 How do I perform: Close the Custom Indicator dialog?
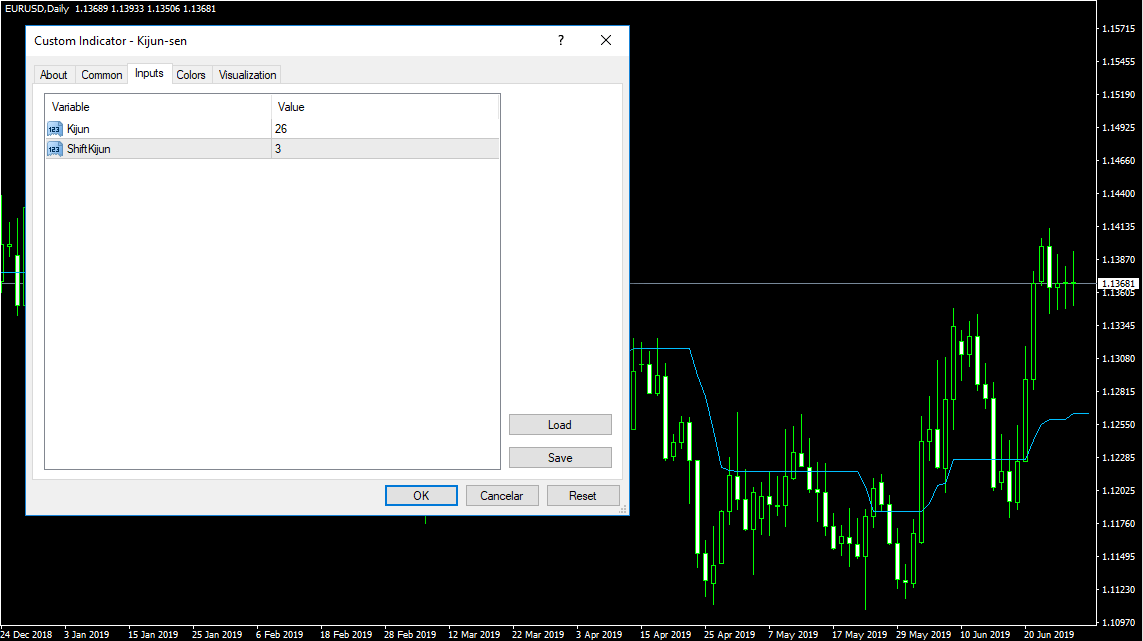(606, 40)
